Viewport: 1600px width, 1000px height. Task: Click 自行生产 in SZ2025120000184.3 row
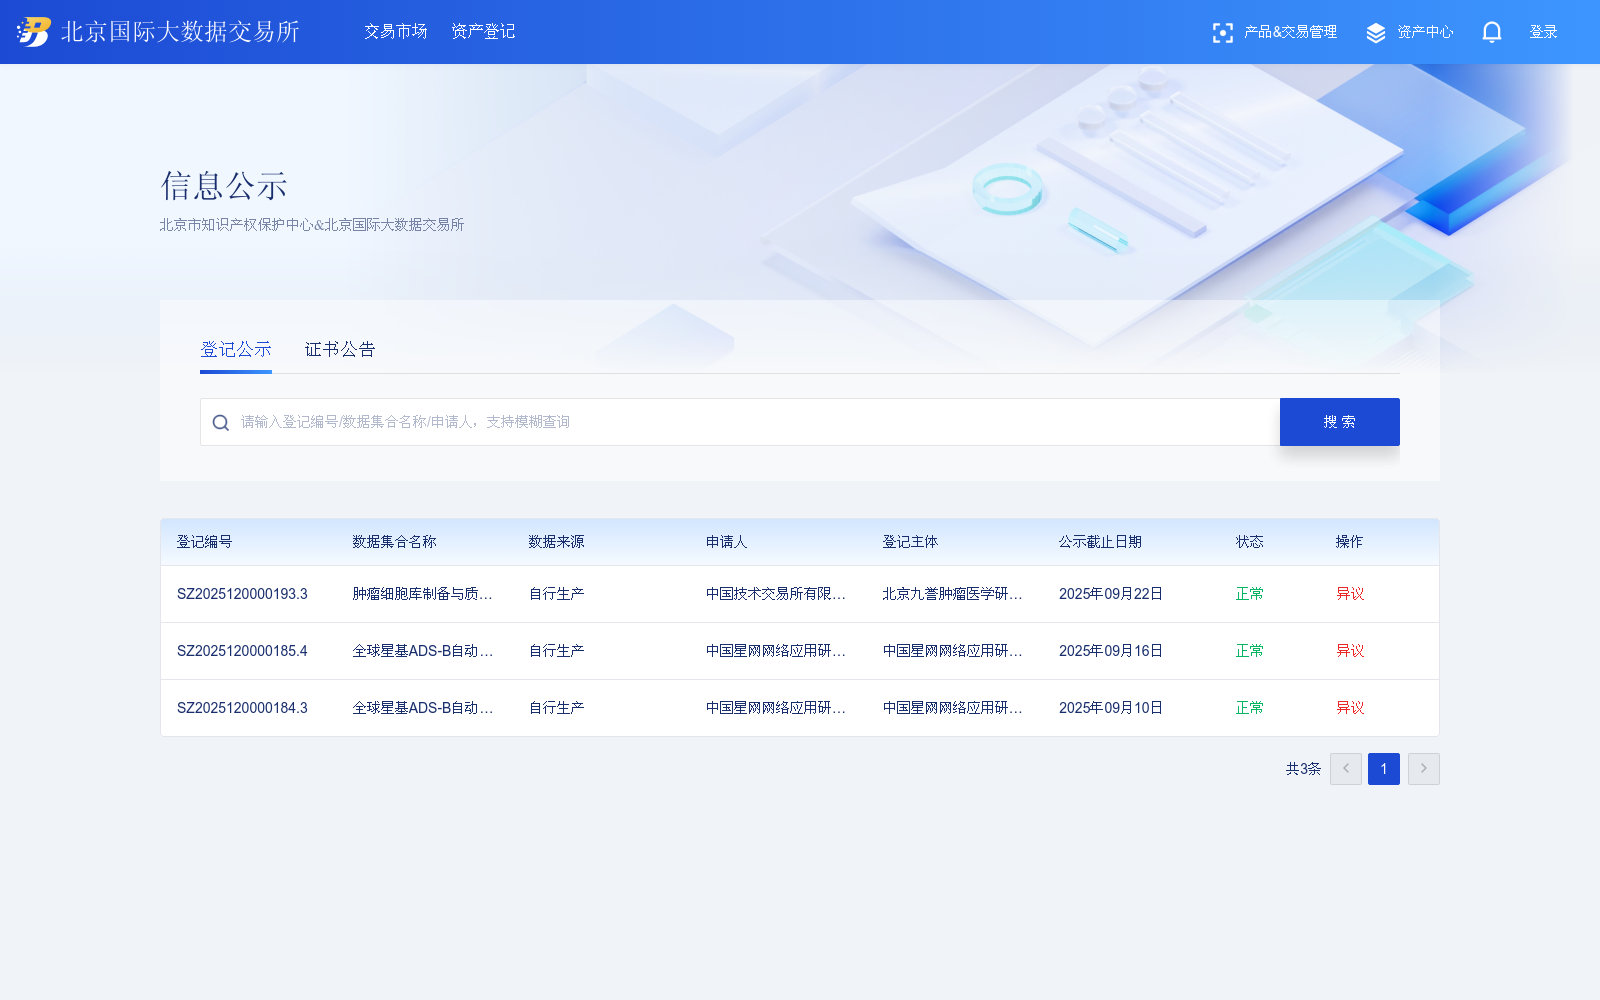557,708
